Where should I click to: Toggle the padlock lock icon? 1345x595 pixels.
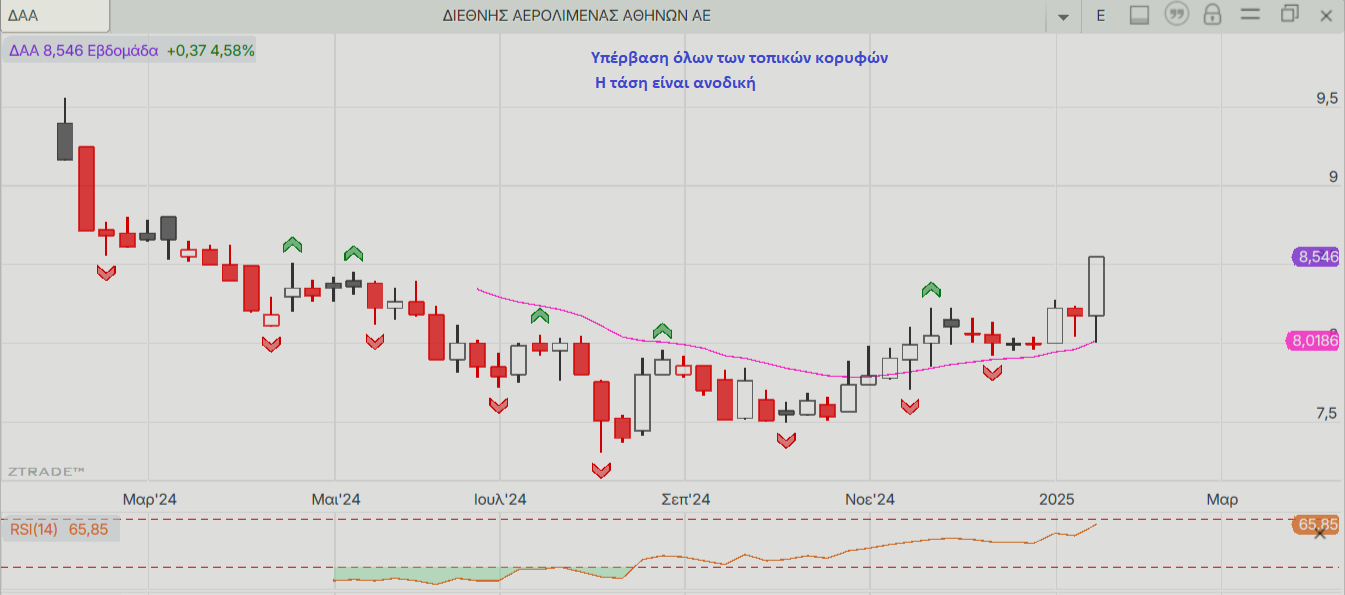(1212, 15)
